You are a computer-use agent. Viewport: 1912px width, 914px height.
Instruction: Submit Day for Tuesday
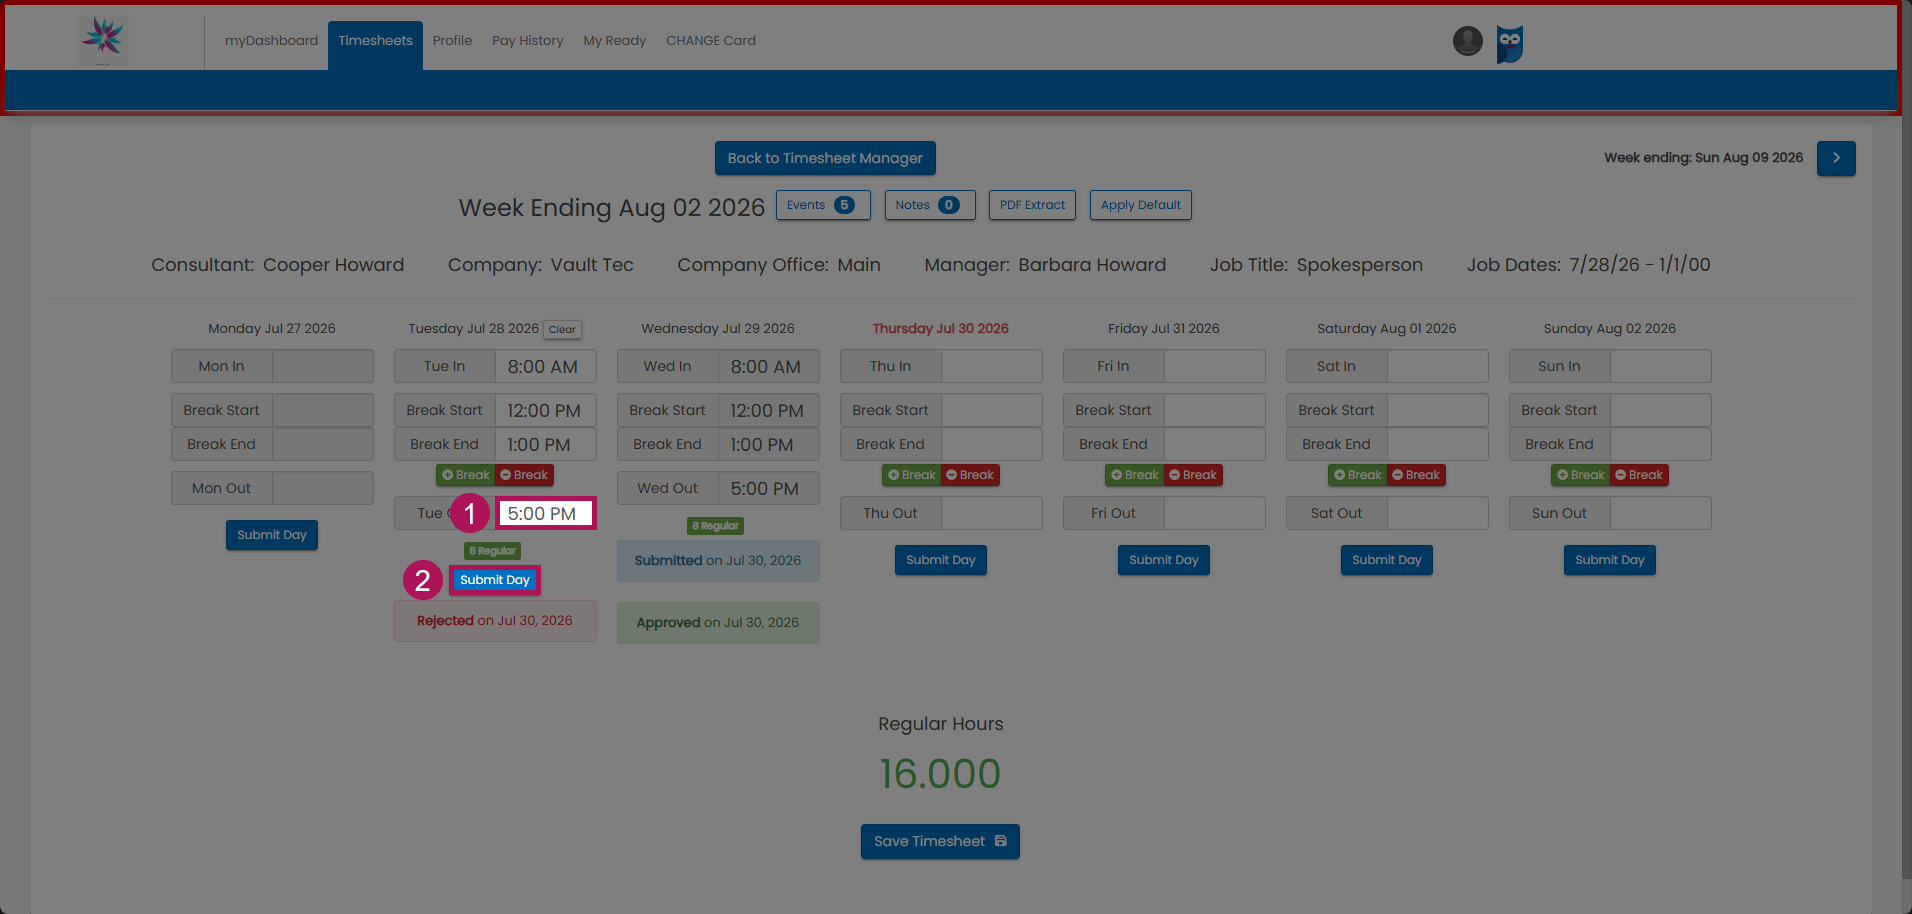point(495,580)
